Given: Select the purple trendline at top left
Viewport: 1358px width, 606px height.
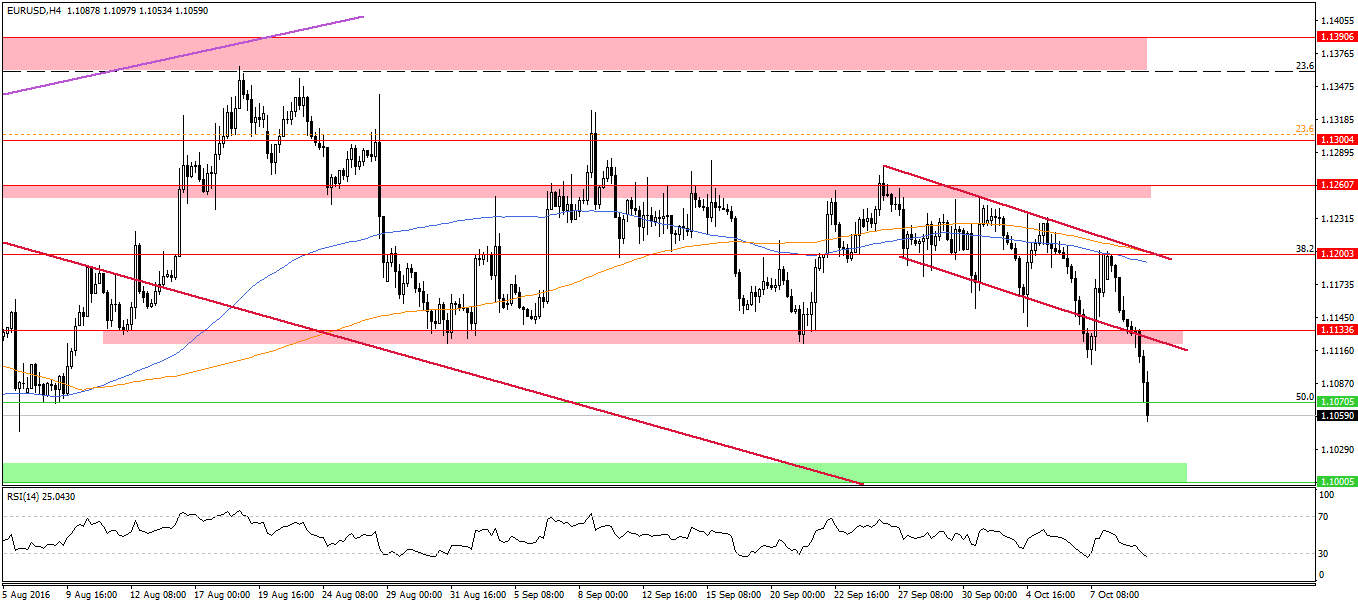Looking at the screenshot, I should coord(180,55).
